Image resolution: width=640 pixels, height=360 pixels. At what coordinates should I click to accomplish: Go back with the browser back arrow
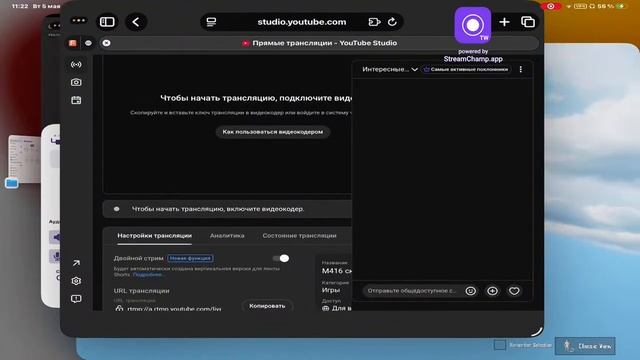pyautogui.click(x=136, y=22)
